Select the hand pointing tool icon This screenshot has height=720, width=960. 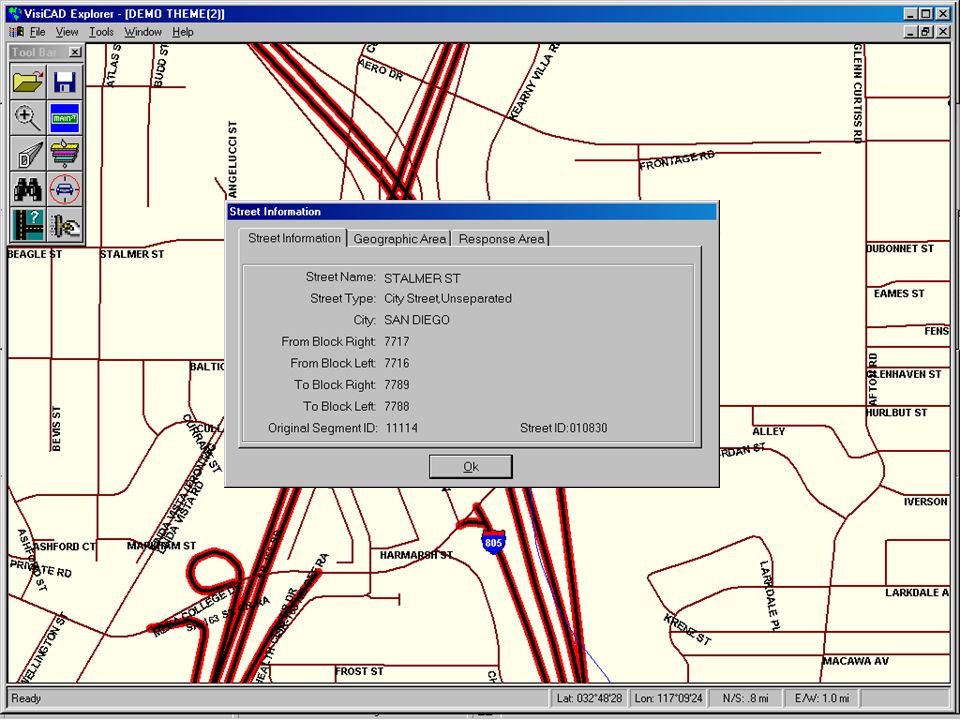[x=64, y=225]
